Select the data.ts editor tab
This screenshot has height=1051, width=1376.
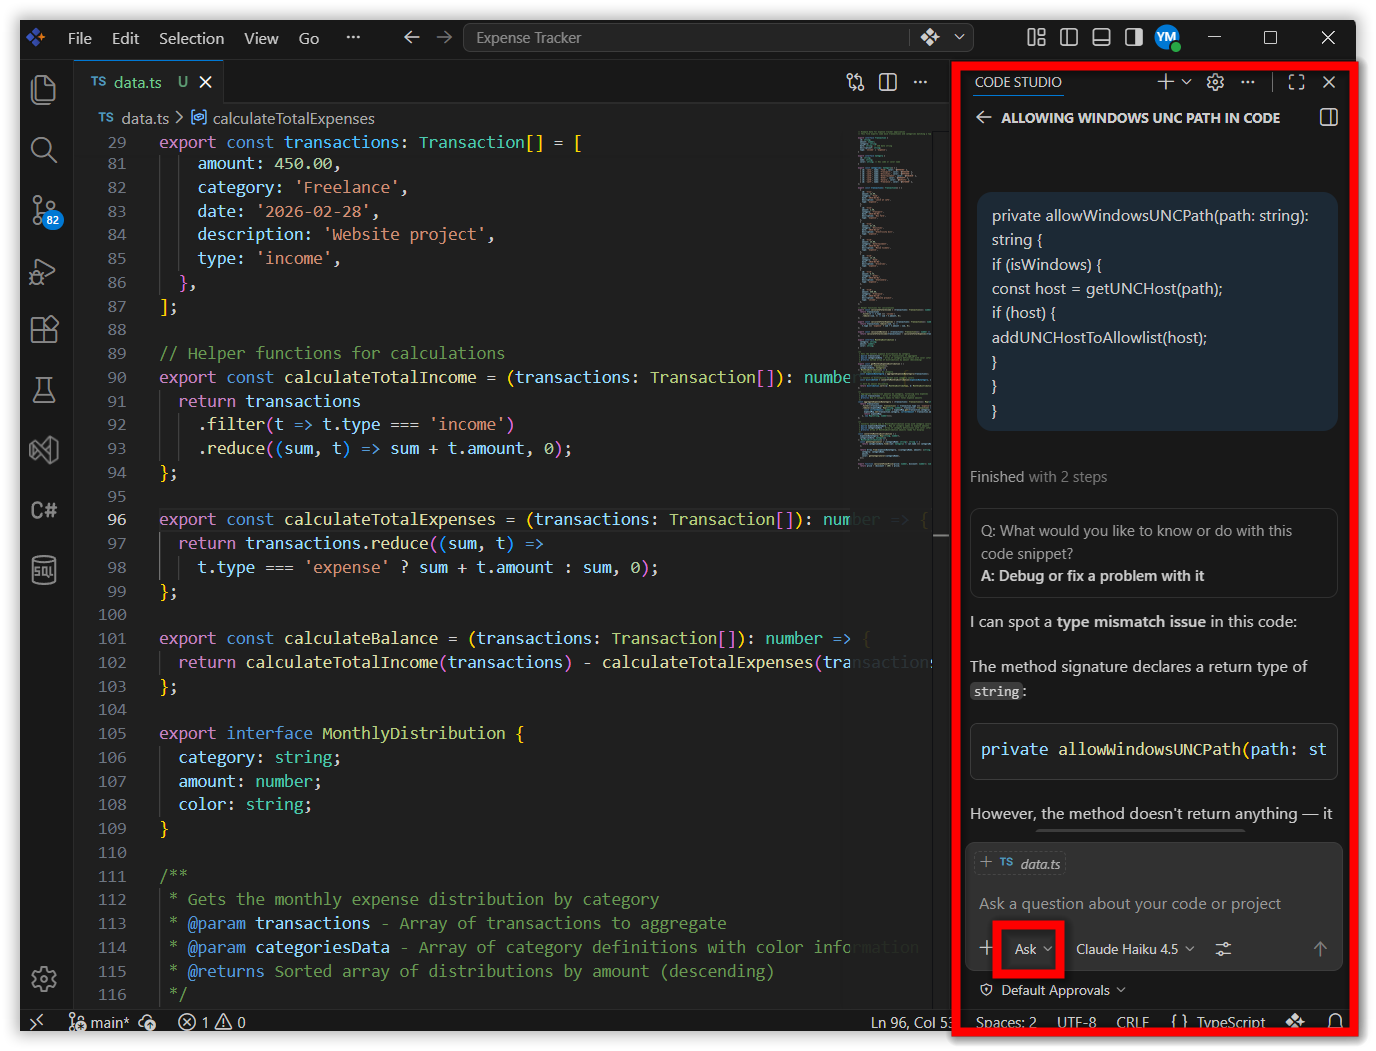click(x=148, y=82)
